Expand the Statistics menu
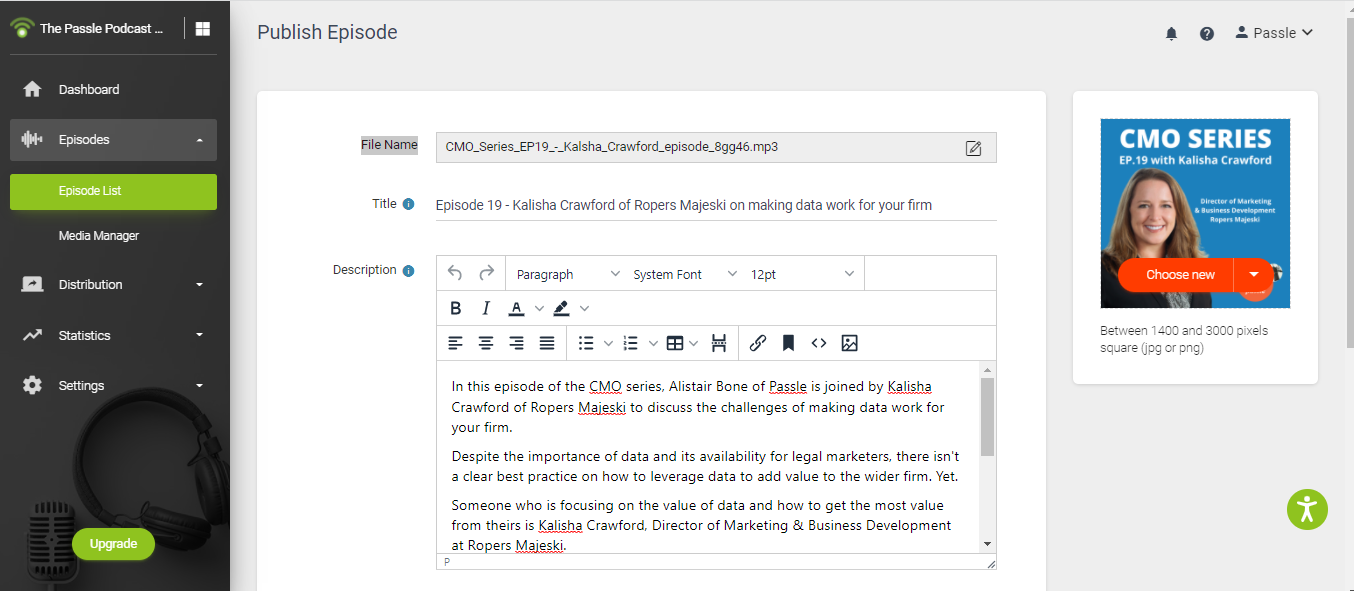Image resolution: width=1354 pixels, height=591 pixels. (114, 335)
